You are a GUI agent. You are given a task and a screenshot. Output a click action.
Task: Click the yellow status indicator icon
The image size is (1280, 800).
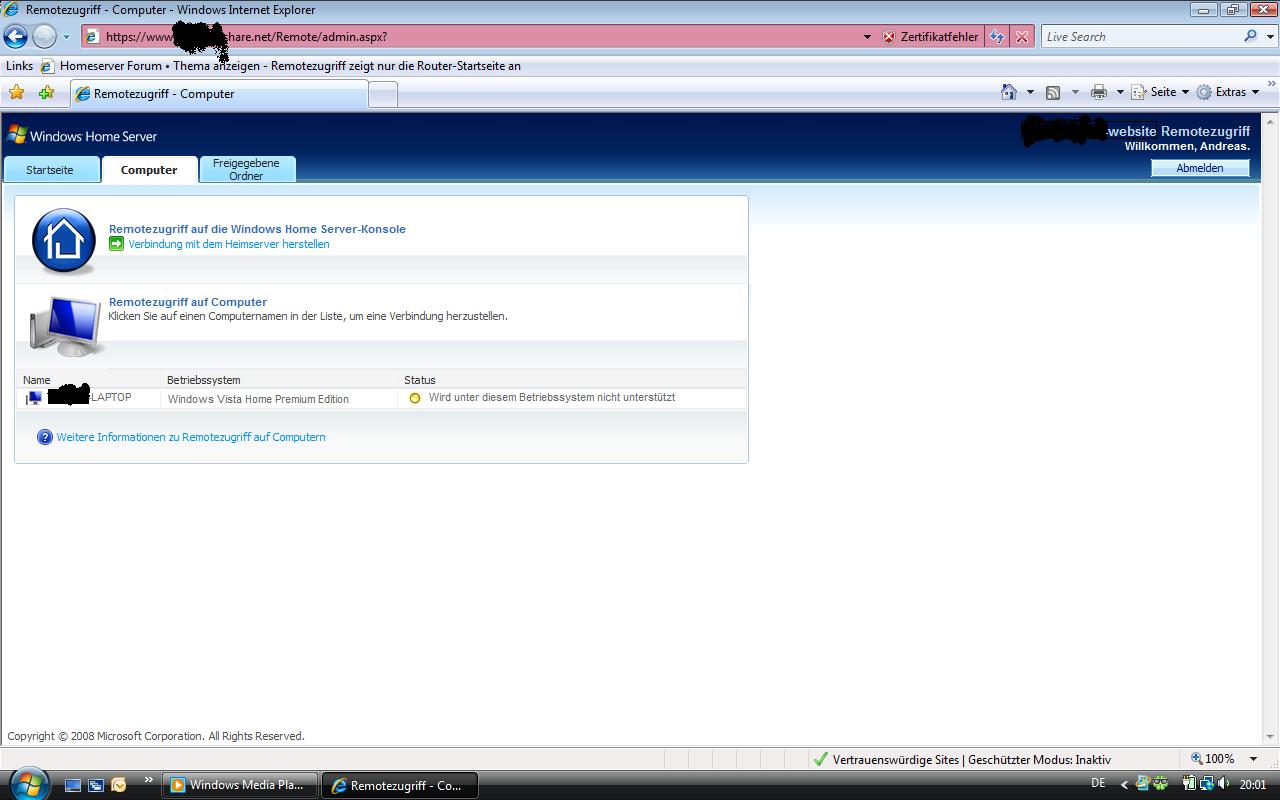tap(415, 398)
